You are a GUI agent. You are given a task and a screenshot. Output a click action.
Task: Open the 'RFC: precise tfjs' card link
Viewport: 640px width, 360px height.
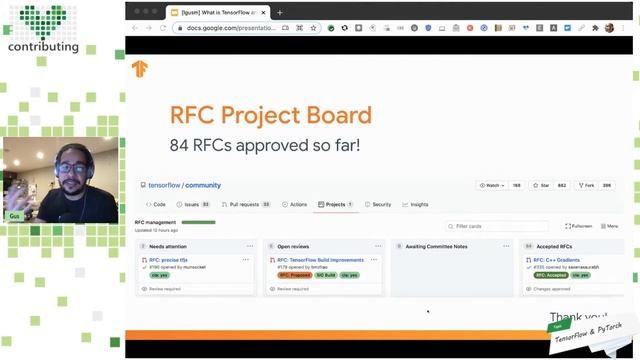(x=168, y=260)
